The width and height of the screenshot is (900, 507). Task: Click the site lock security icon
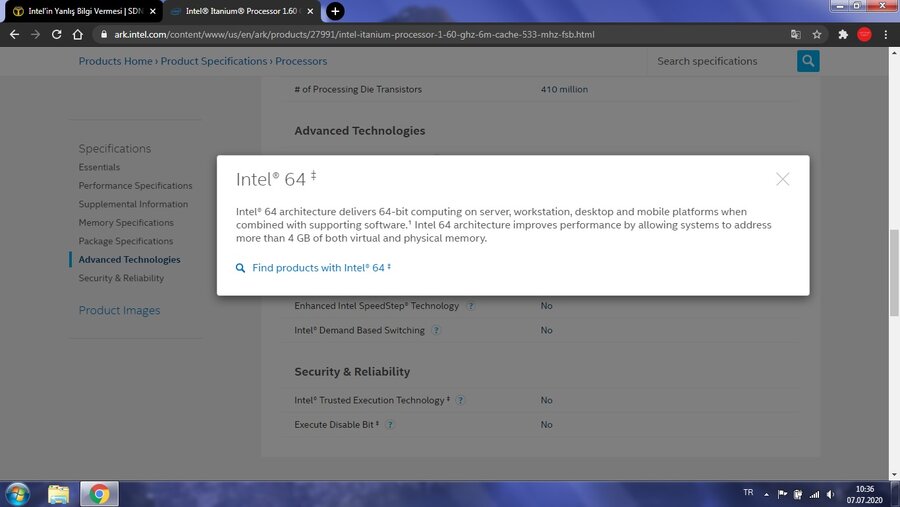103,34
